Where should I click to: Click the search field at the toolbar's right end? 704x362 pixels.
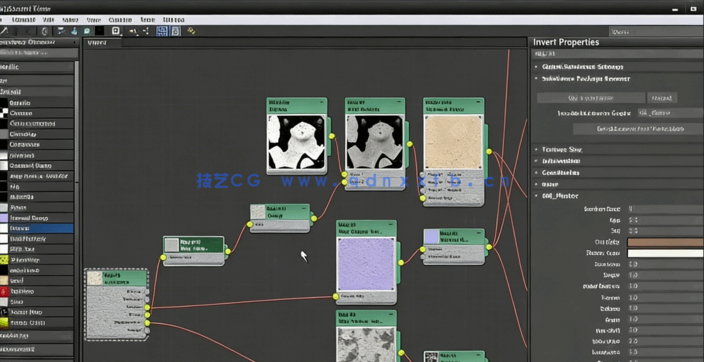(x=656, y=31)
